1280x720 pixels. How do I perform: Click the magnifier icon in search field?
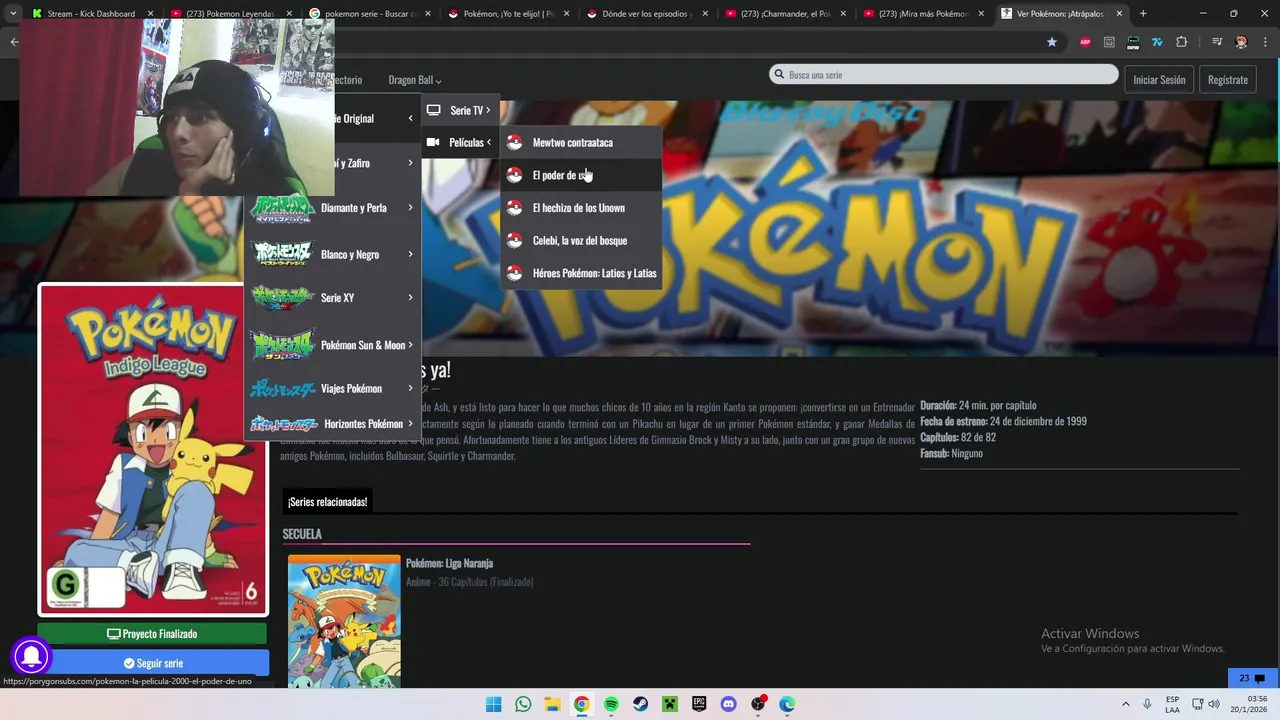click(779, 75)
